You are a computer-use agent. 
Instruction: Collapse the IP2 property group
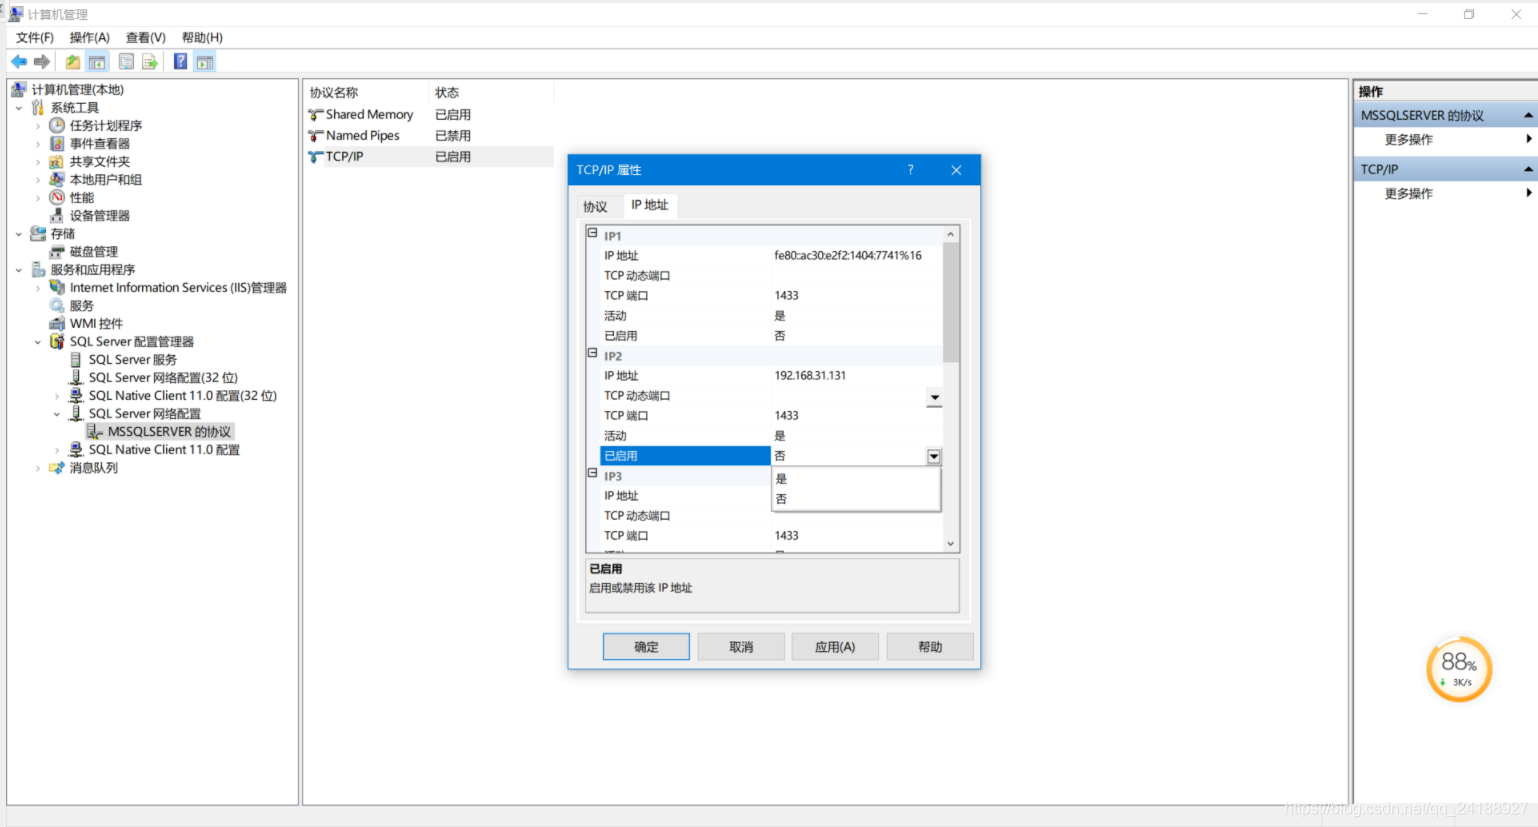(x=593, y=353)
